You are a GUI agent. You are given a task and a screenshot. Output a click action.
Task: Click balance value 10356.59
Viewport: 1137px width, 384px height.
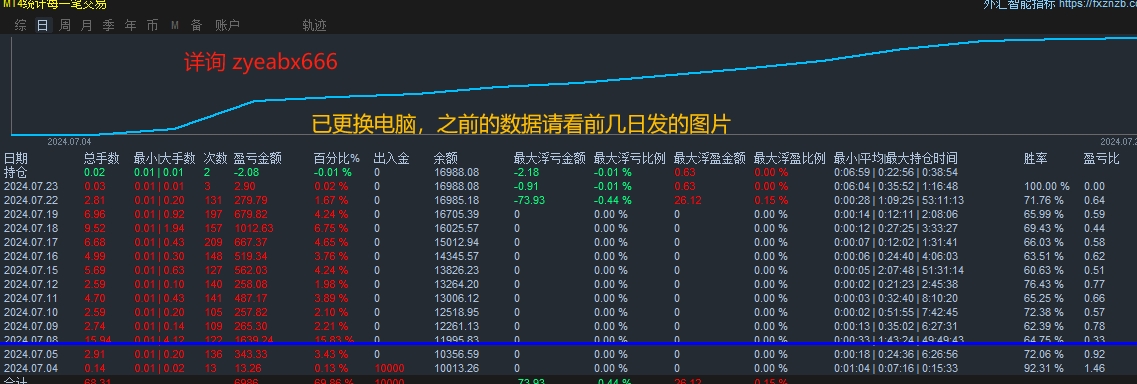point(456,354)
